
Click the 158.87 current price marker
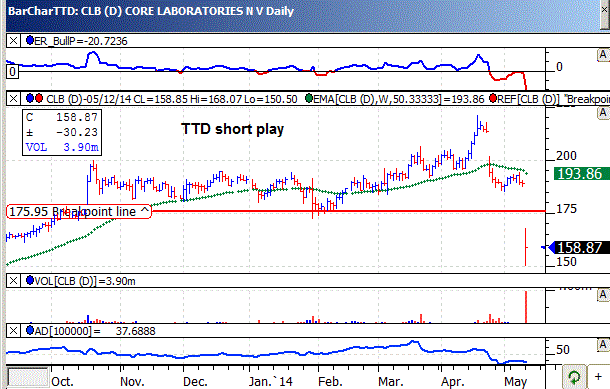pyautogui.click(x=578, y=247)
